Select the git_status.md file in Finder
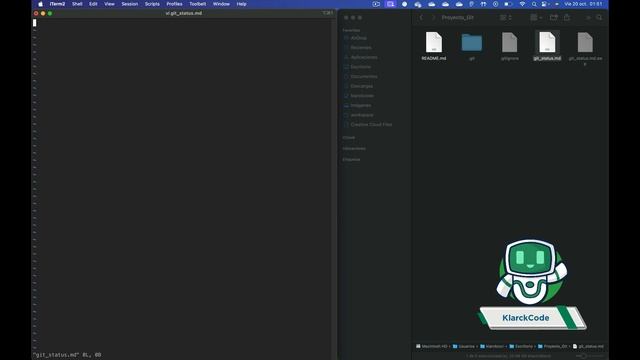This screenshot has width=640, height=360. [x=547, y=46]
